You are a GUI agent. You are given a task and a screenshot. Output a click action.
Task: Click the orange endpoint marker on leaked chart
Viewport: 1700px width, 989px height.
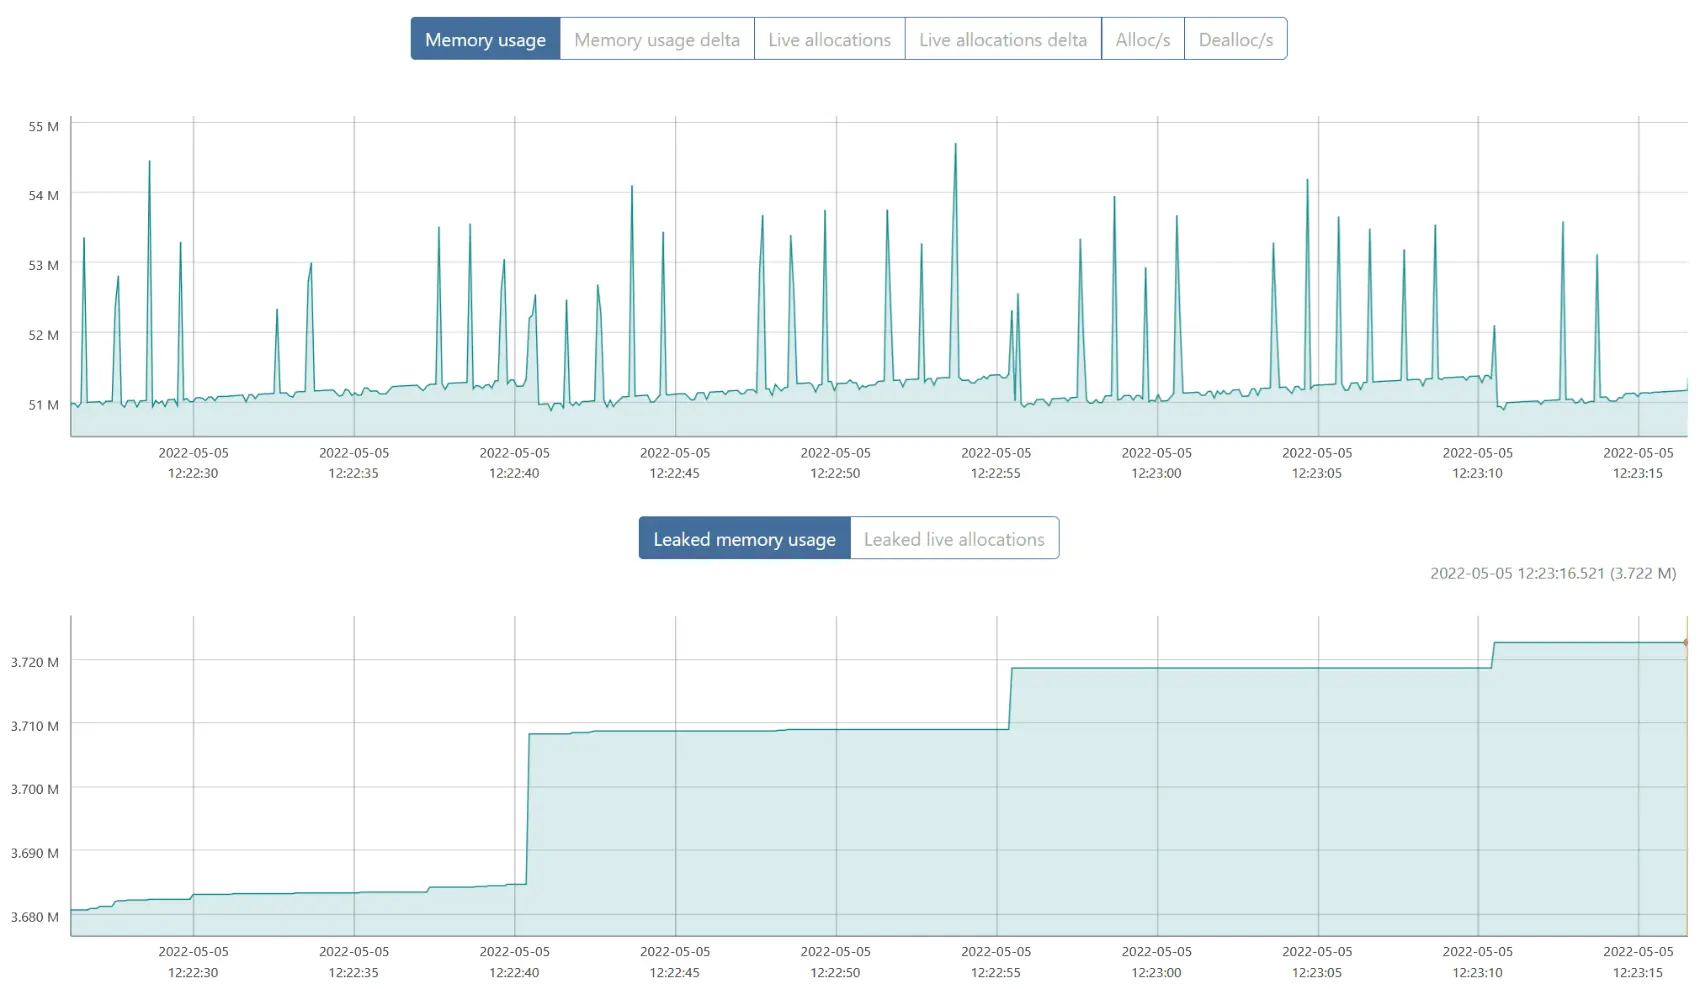pos(1685,642)
